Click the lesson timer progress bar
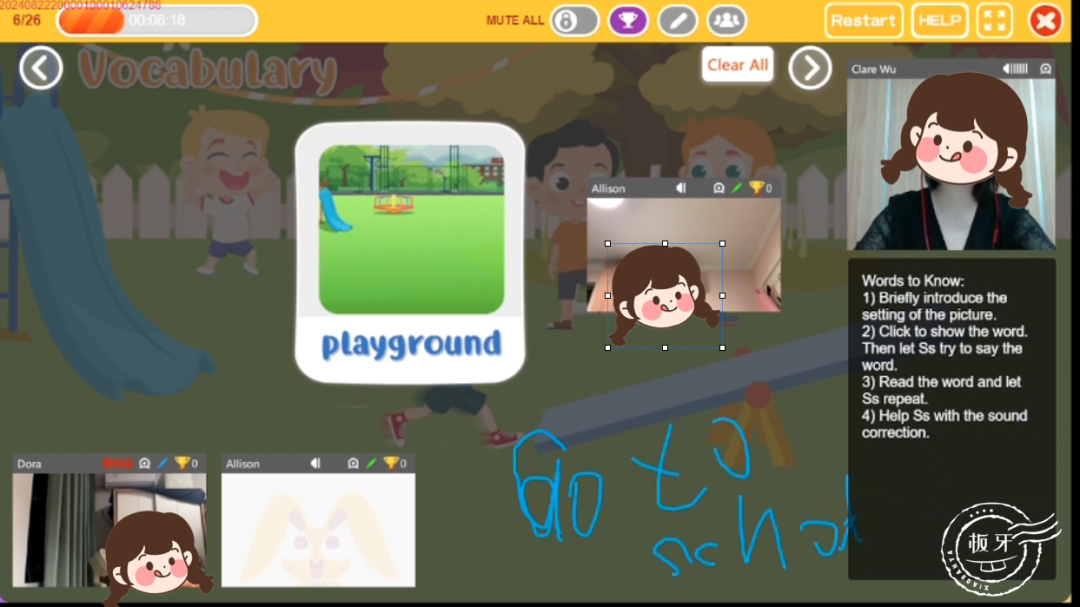1080x607 pixels. (x=157, y=21)
